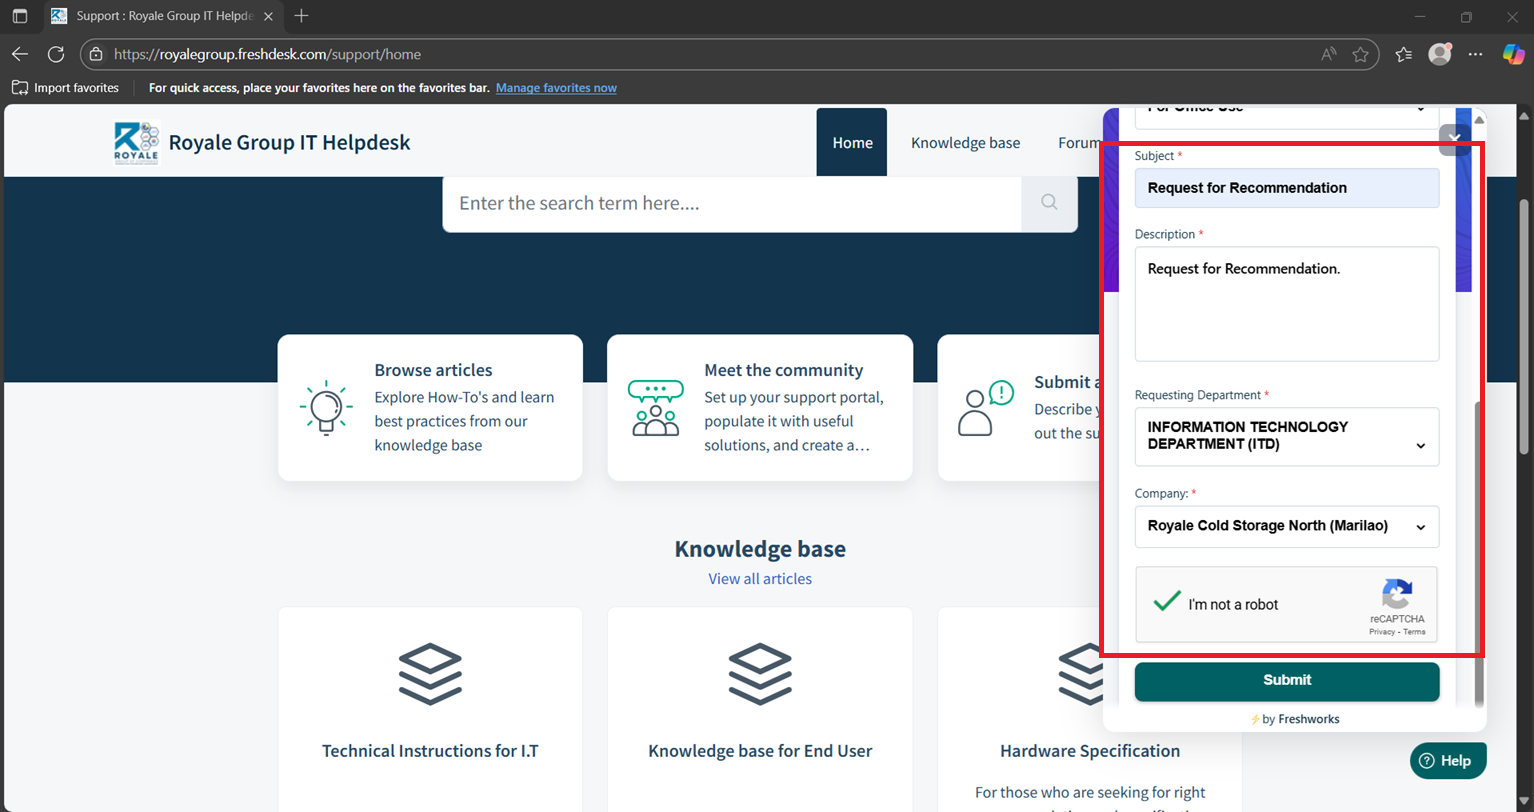The height and width of the screenshot is (812, 1534).
Task: Open the Meet the community heading
Action: 783,370
